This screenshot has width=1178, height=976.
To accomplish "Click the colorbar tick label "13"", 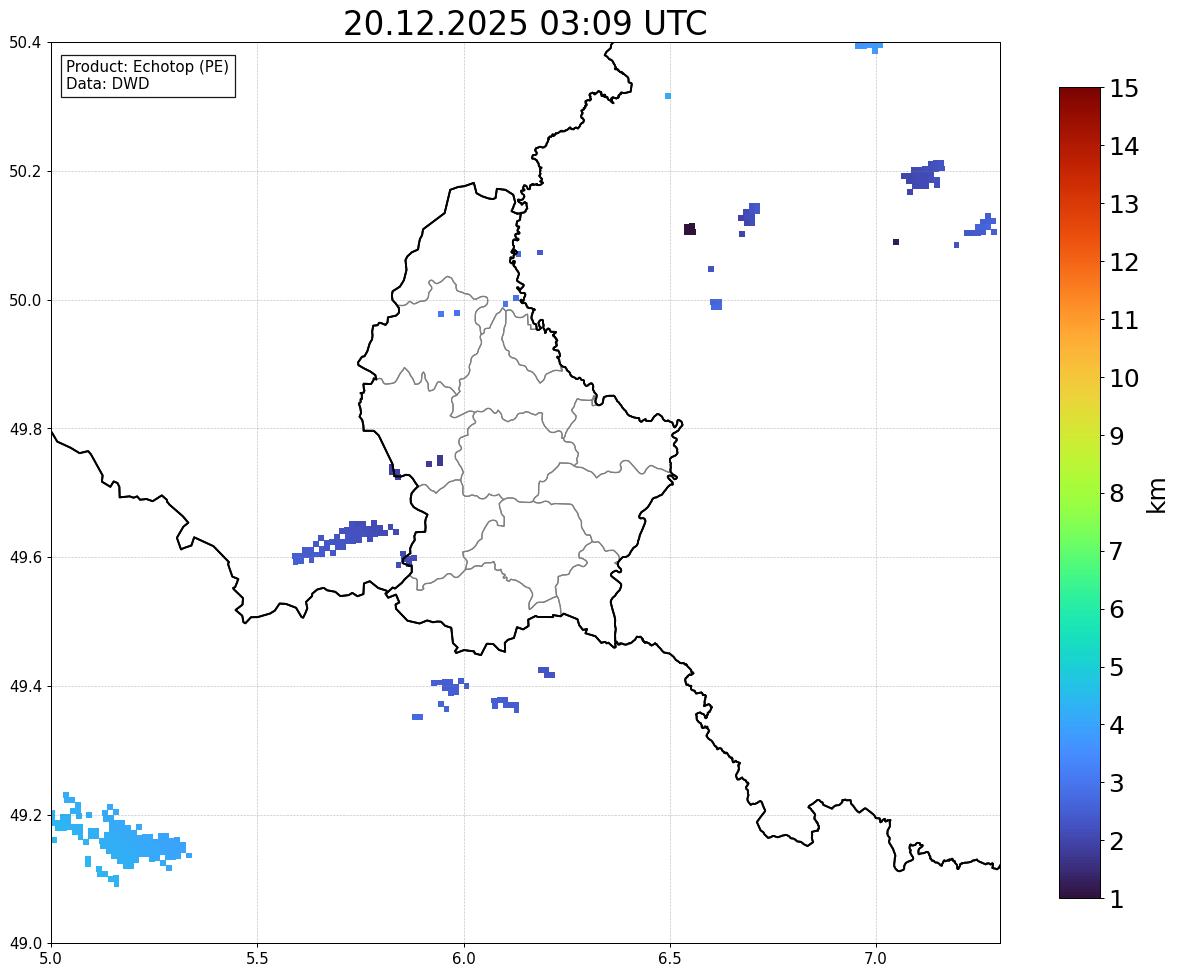I will (1124, 204).
